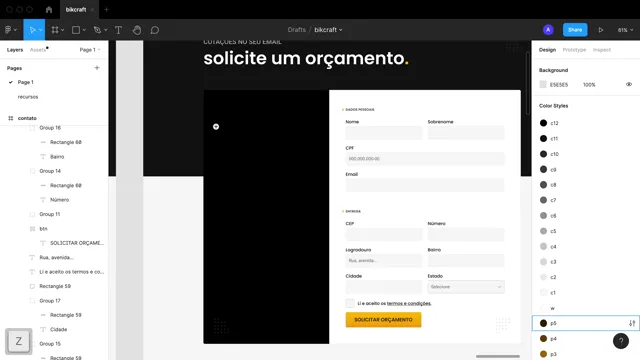
Task: Open the zoom level dropdown
Action: pyautogui.click(x=625, y=30)
